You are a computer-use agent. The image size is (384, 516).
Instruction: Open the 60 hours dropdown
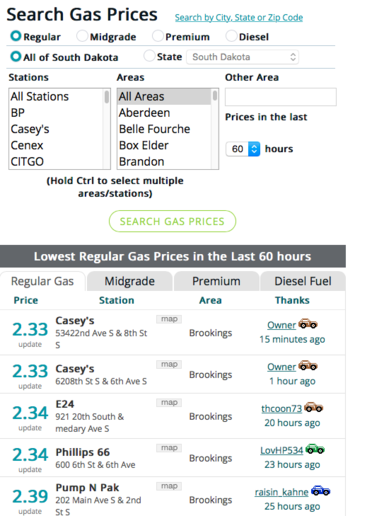point(243,149)
